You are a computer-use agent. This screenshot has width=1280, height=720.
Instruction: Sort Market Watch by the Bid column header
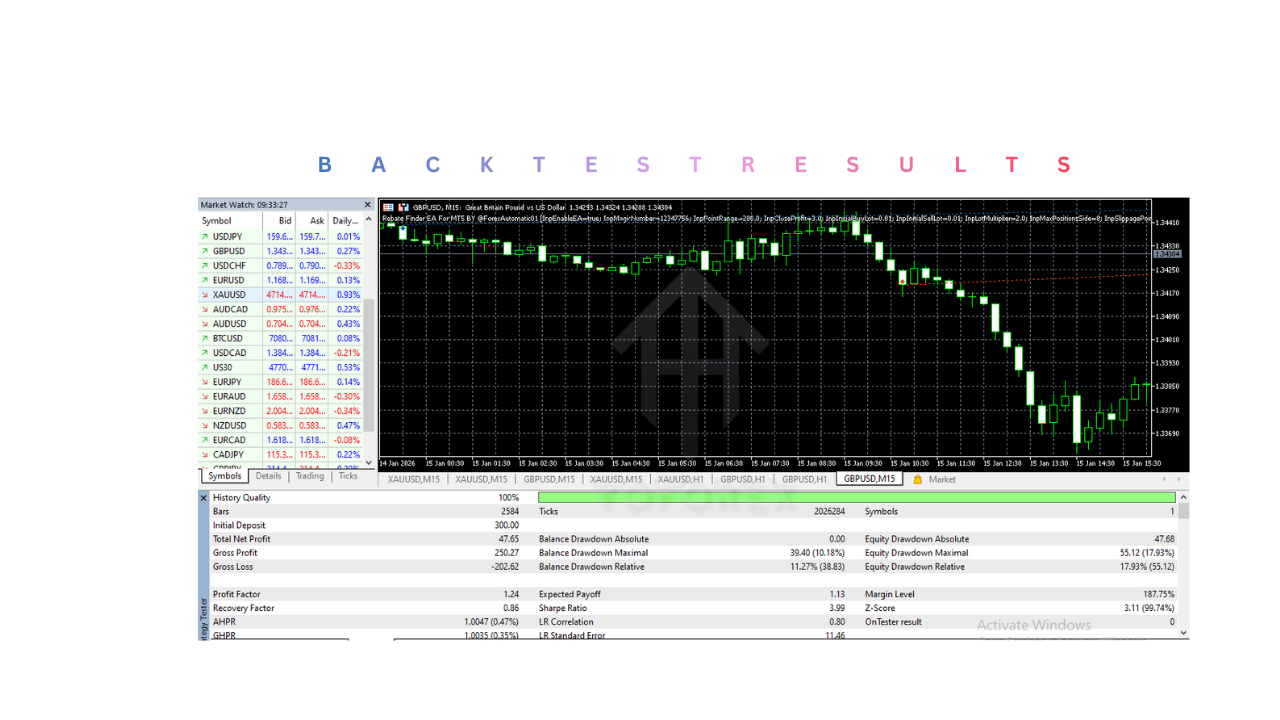point(283,221)
